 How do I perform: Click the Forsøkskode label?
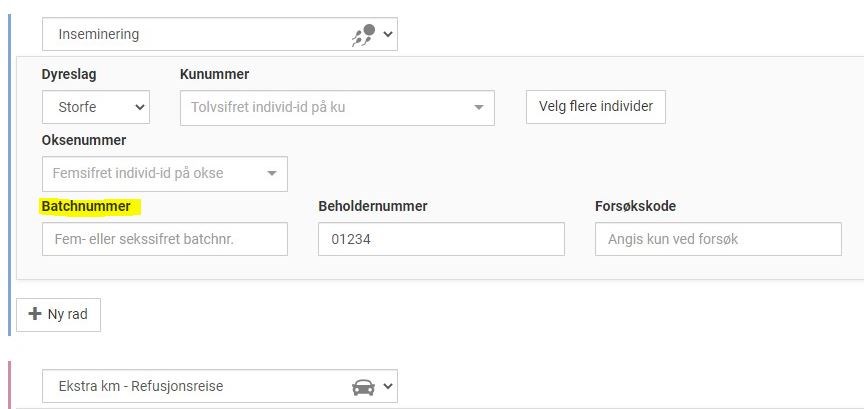pos(635,207)
